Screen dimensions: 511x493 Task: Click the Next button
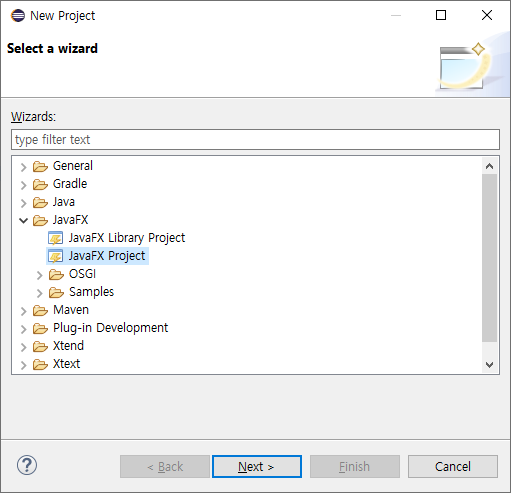click(257, 467)
